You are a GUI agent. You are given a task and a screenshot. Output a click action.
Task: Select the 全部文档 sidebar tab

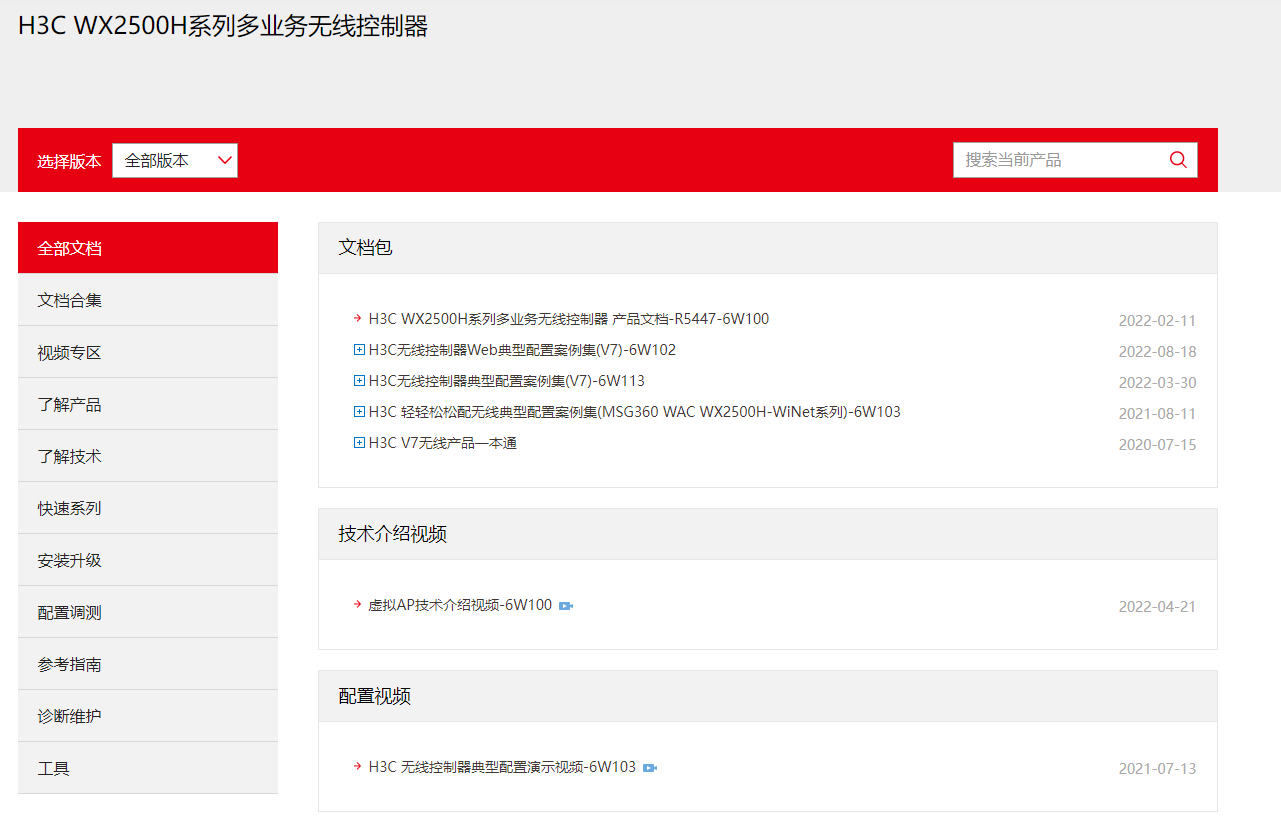pyautogui.click(x=148, y=248)
